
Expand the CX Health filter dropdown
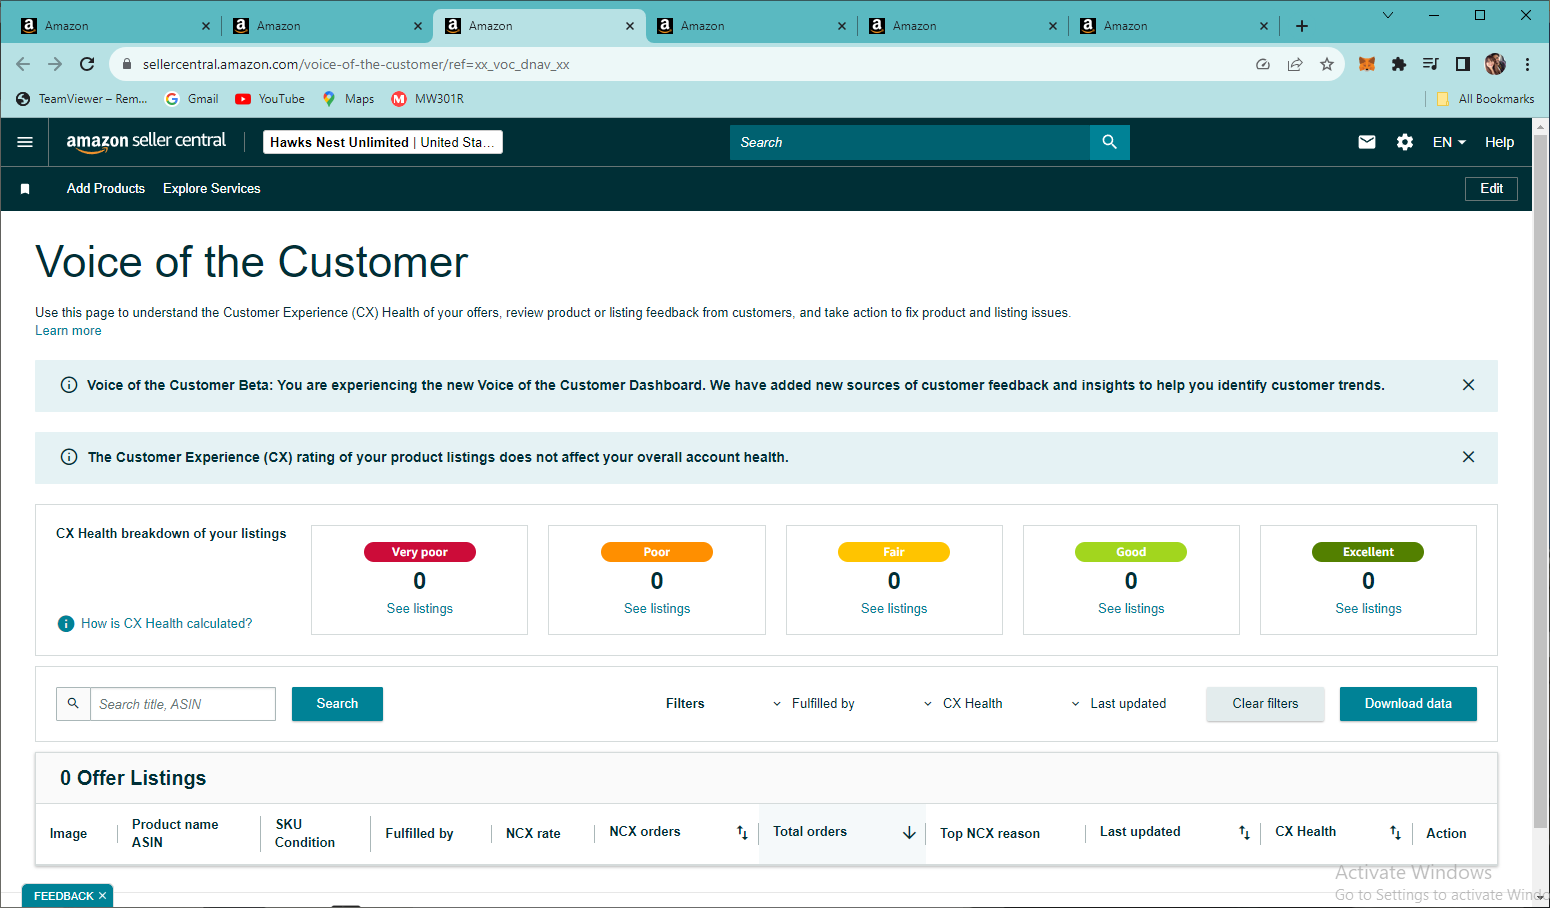pos(963,704)
